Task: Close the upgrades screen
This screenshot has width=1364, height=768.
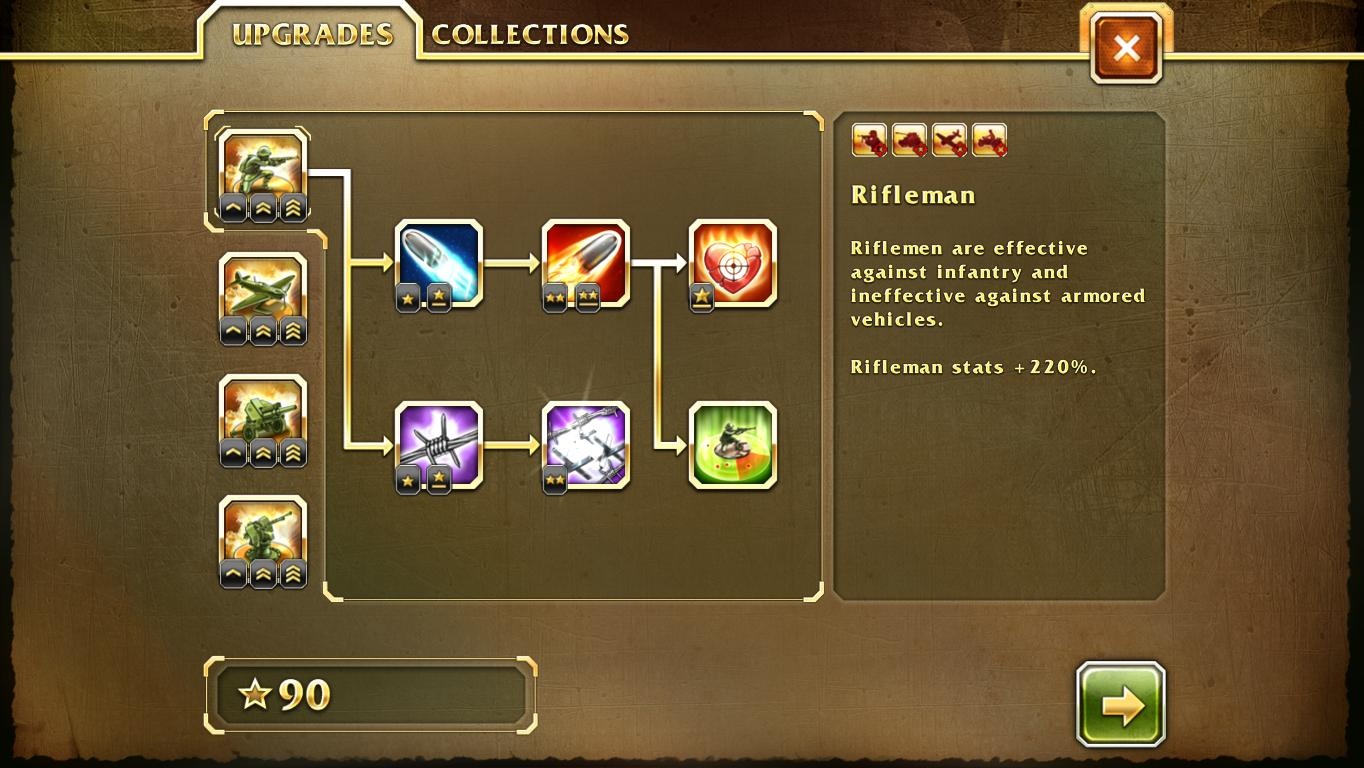Action: [1126, 48]
